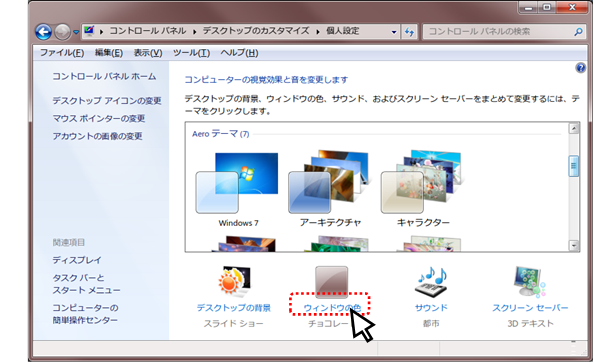Click the refresh button beside address bar
The image size is (594, 363).
410,32
